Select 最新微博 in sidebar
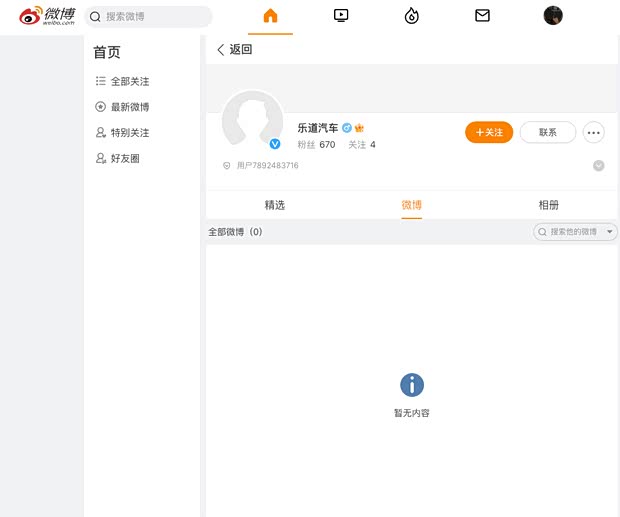The height and width of the screenshot is (517, 620). click(129, 107)
